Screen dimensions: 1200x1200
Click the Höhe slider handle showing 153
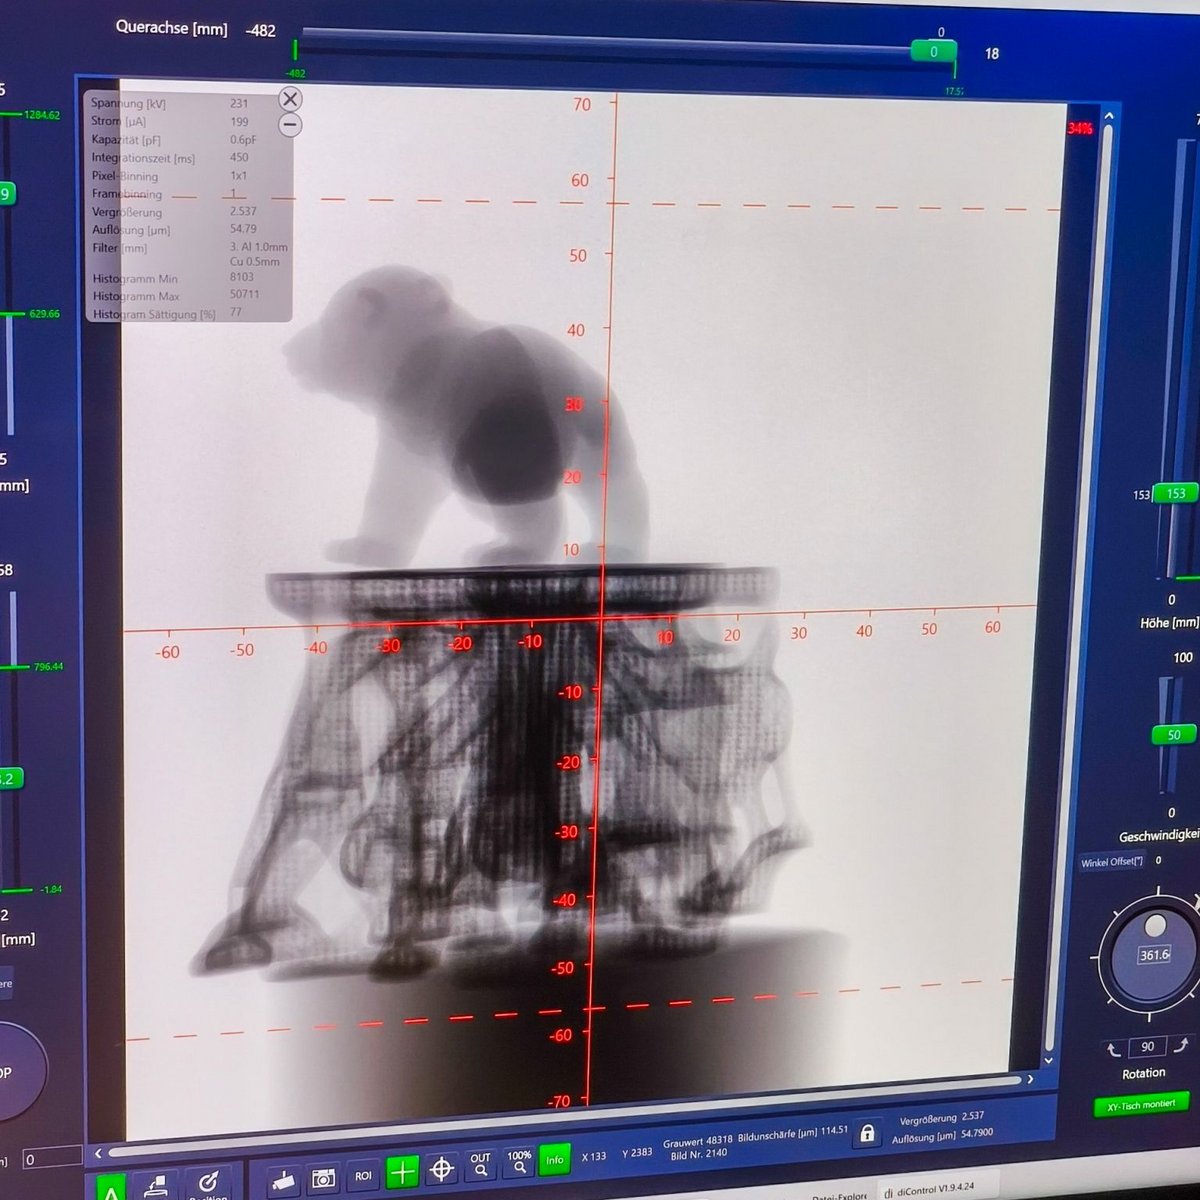pos(1176,494)
